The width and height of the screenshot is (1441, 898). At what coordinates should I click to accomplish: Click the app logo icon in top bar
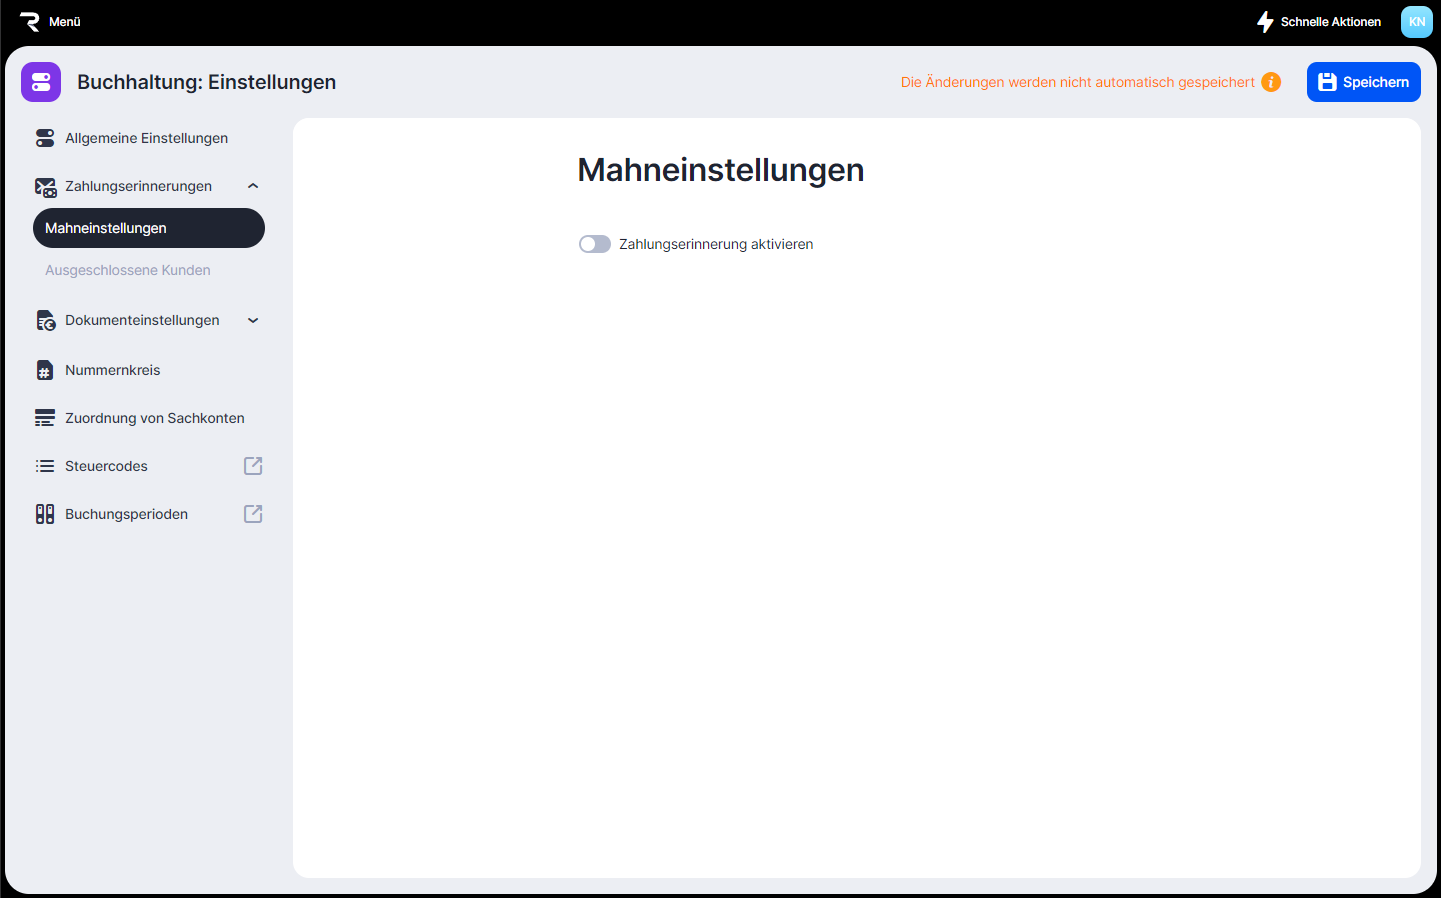point(29,21)
